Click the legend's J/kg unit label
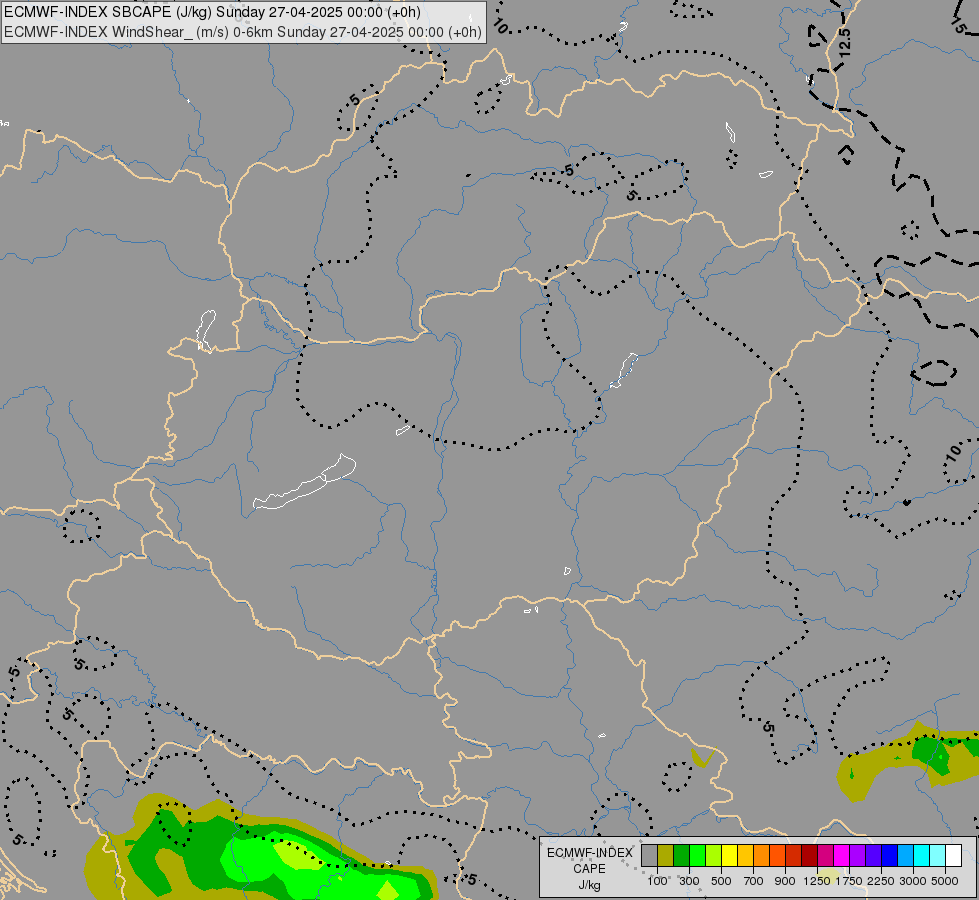The height and width of the screenshot is (900, 979). (x=589, y=885)
